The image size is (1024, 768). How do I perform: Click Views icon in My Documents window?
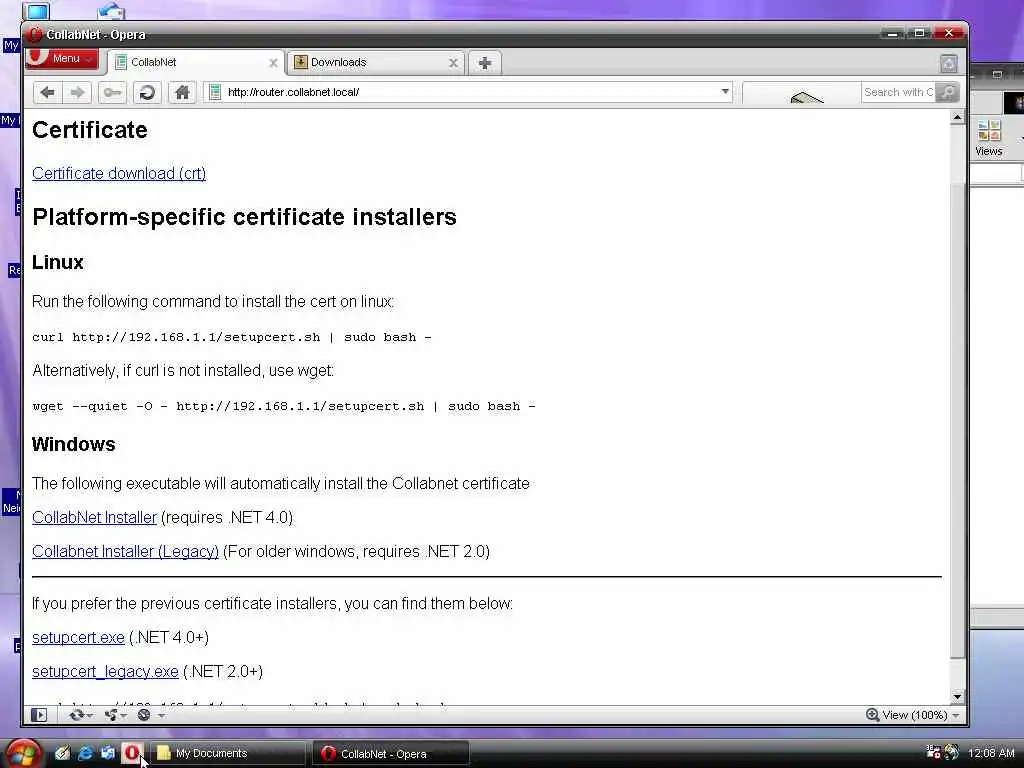point(989,138)
